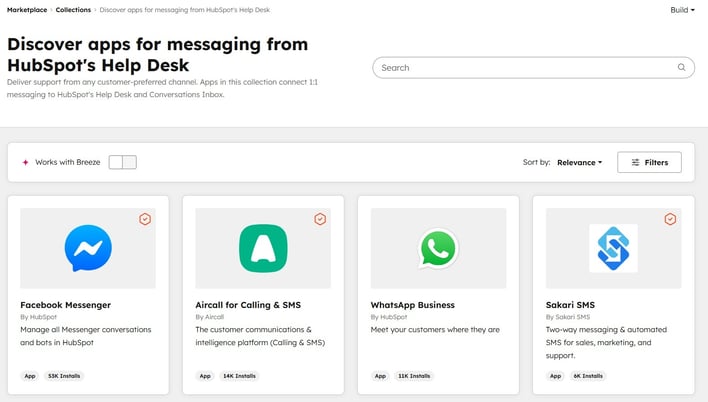The height and width of the screenshot is (402, 708).
Task: Open the Sort by Relevance dropdown
Action: (579, 162)
